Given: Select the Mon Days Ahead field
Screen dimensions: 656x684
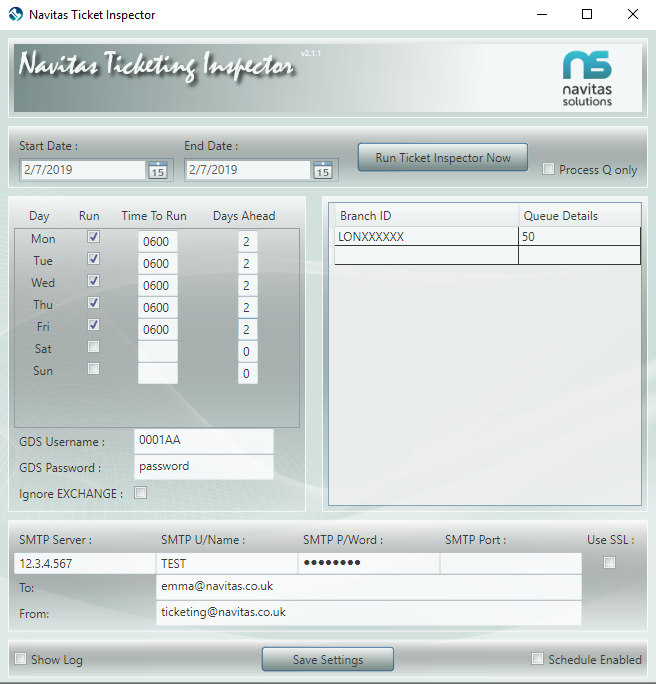Looking at the screenshot, I should tap(248, 242).
